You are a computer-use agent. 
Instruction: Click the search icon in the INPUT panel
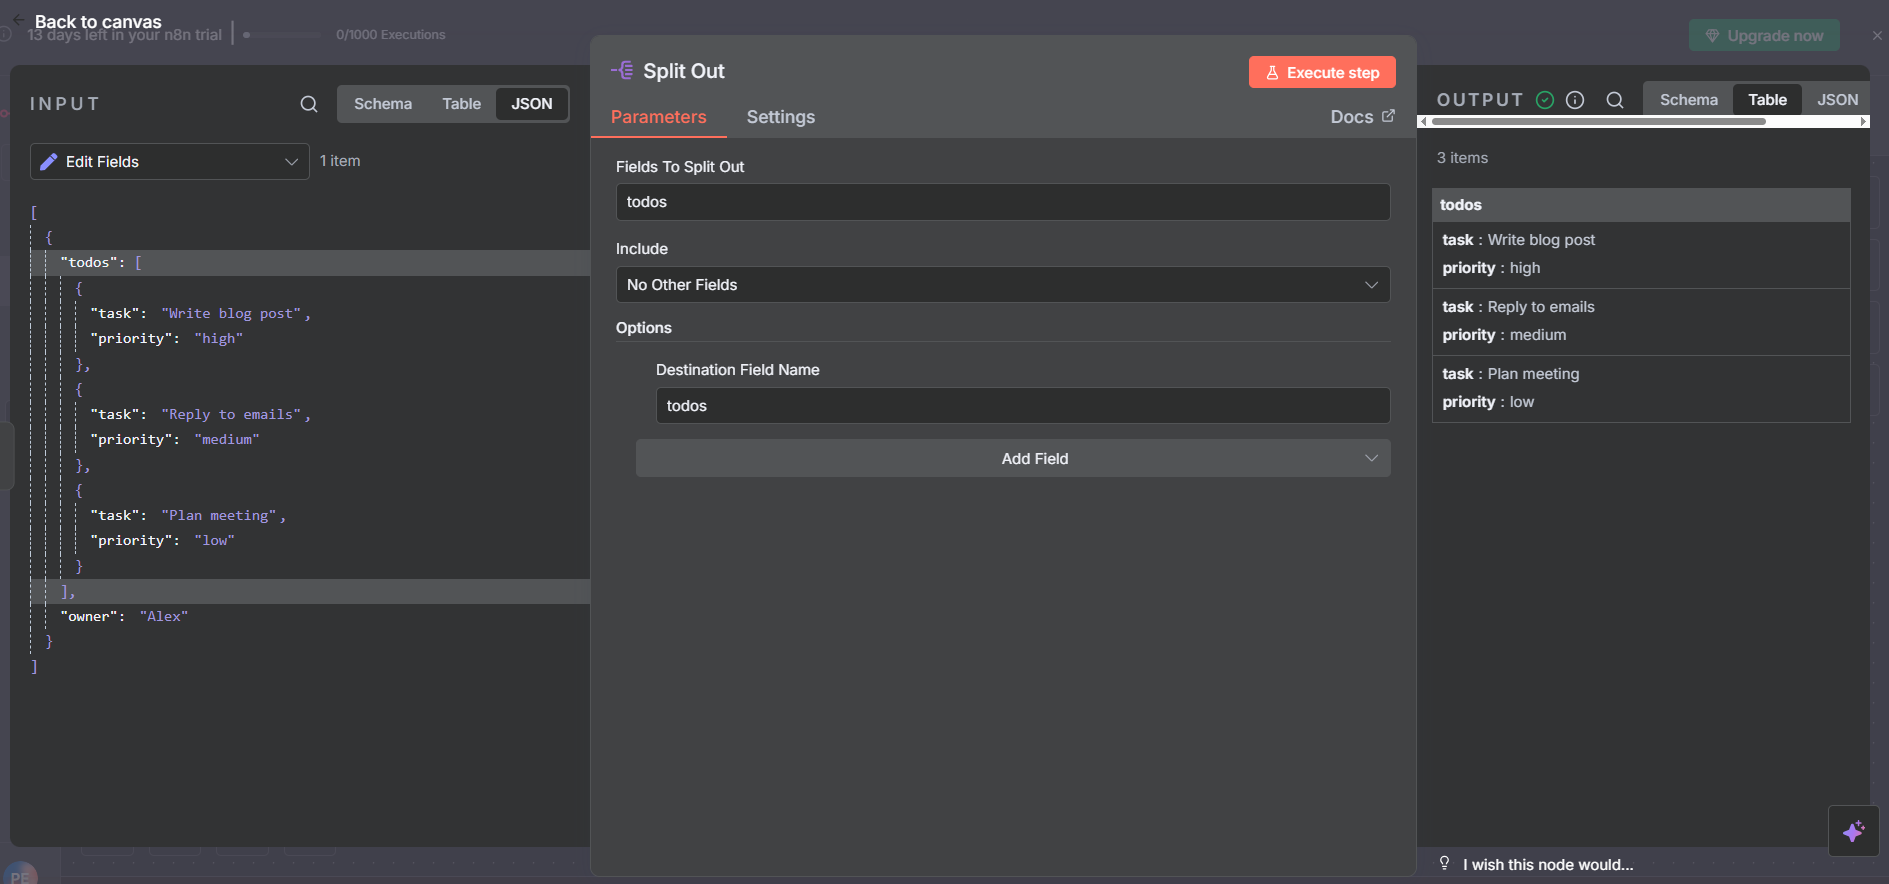309,104
